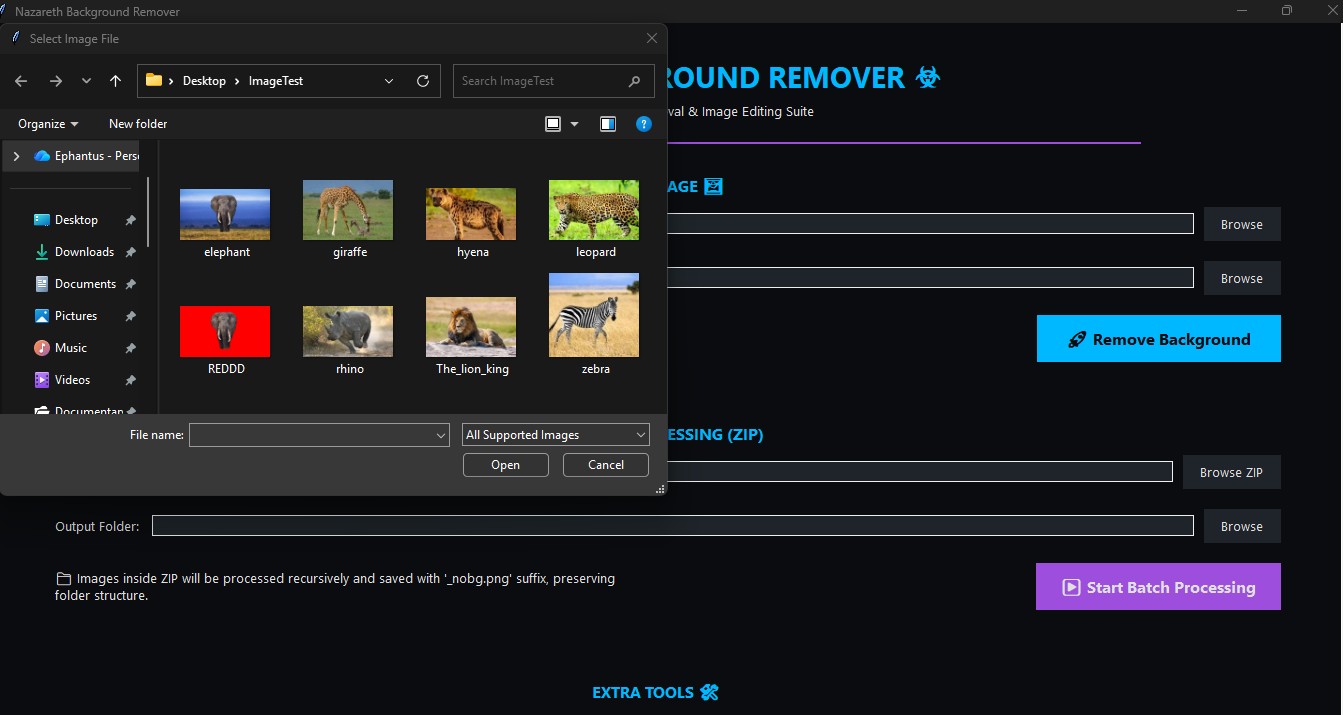The width and height of the screenshot is (1343, 715).
Task: Click the Up one level arrow
Action: pos(116,81)
